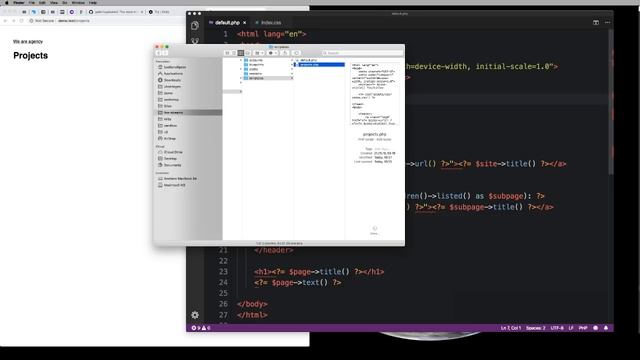
Task: Switch Finder to list view
Action: [234, 53]
